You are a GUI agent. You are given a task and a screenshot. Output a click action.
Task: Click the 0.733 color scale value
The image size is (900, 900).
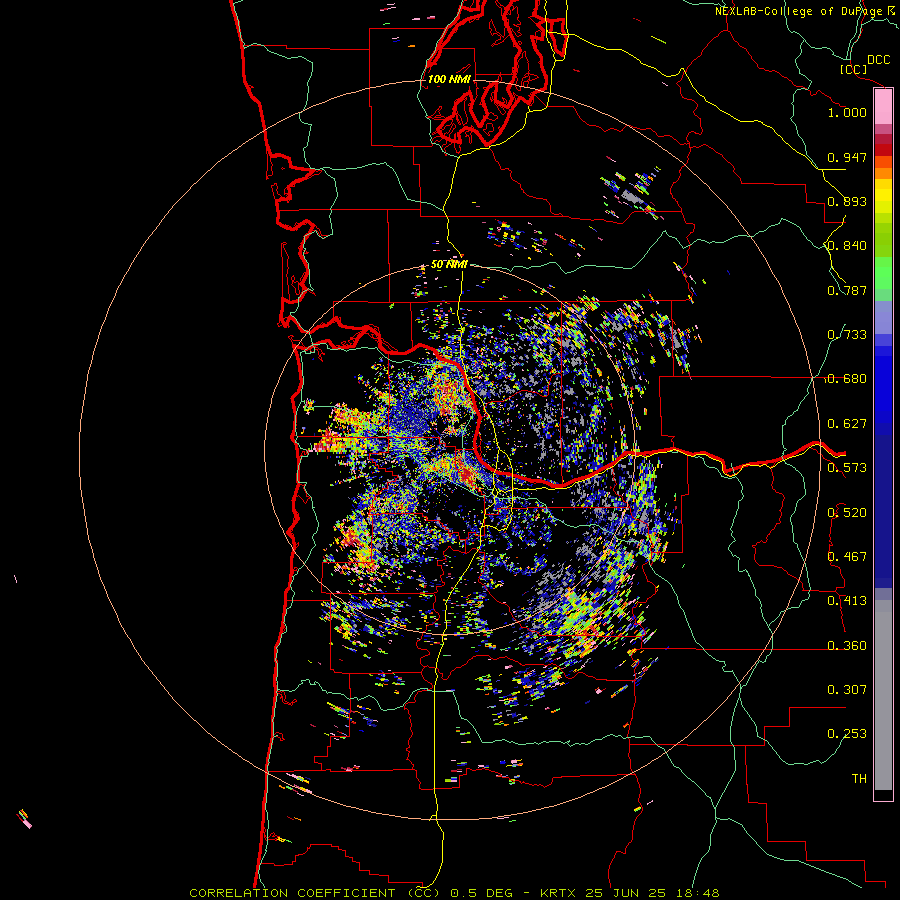(847, 335)
